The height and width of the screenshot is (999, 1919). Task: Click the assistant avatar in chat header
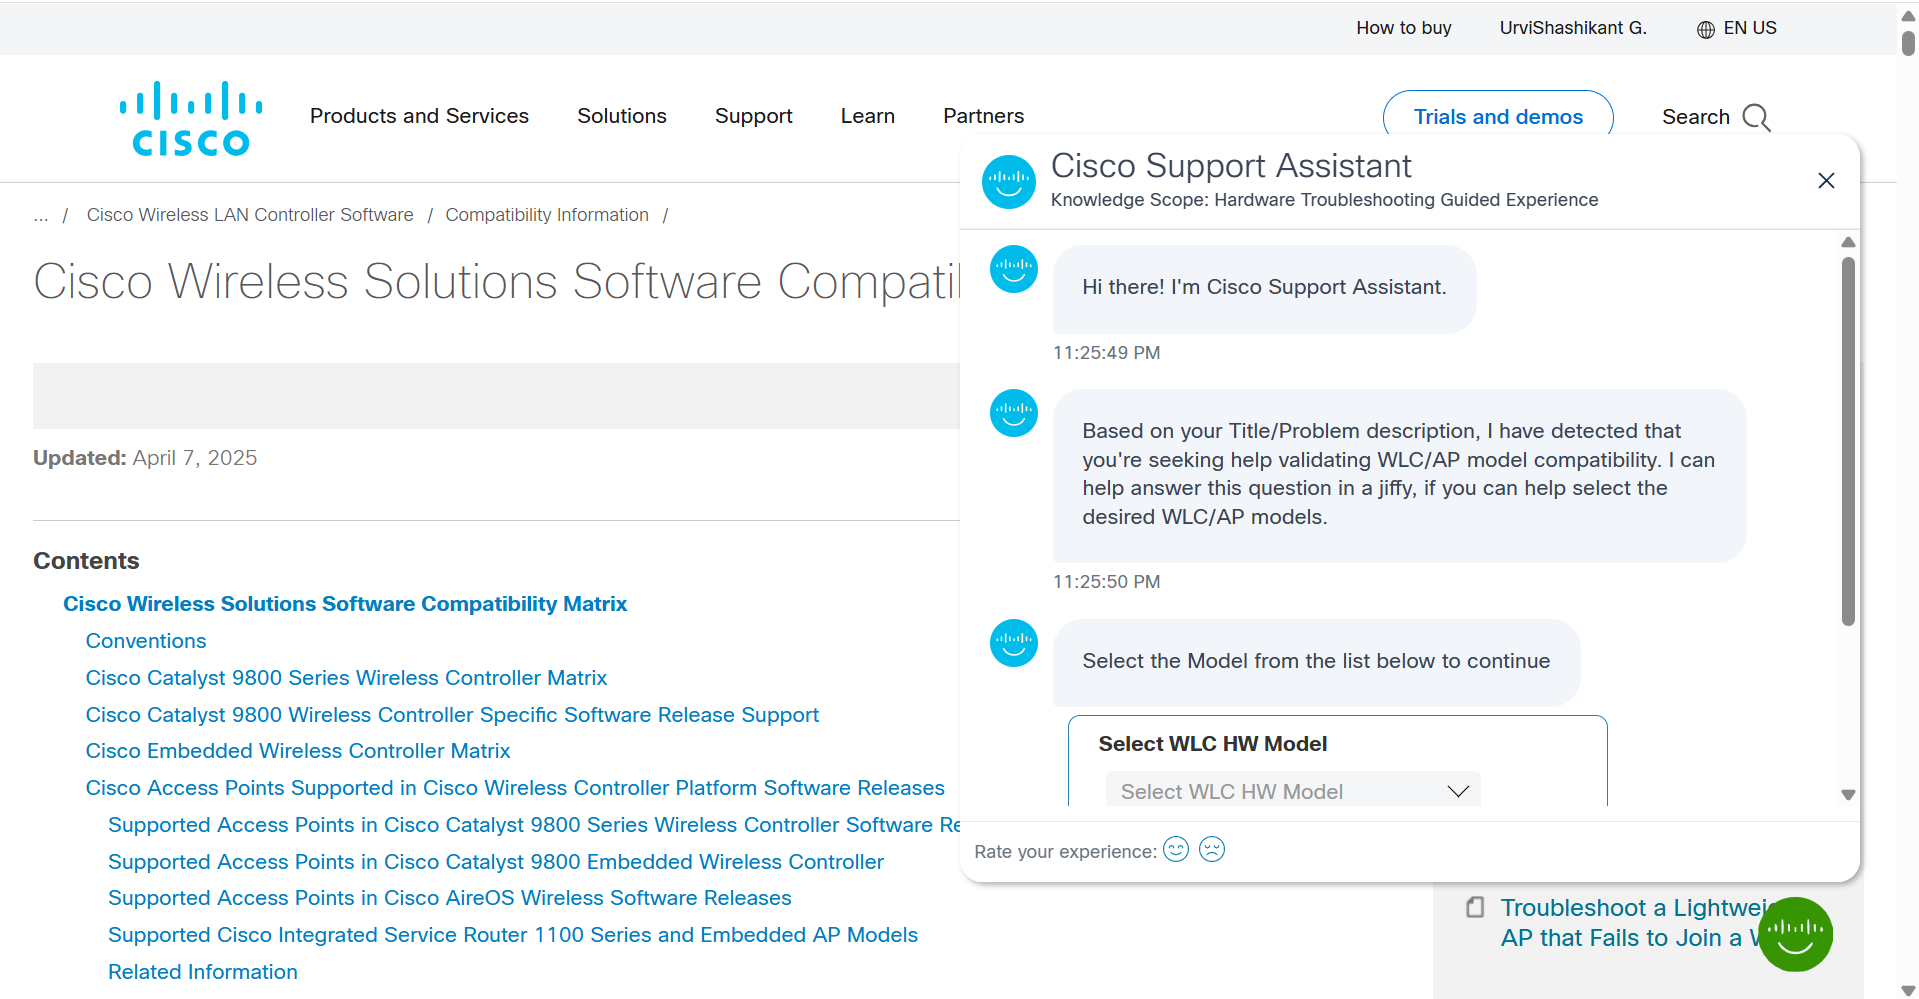tap(1009, 182)
